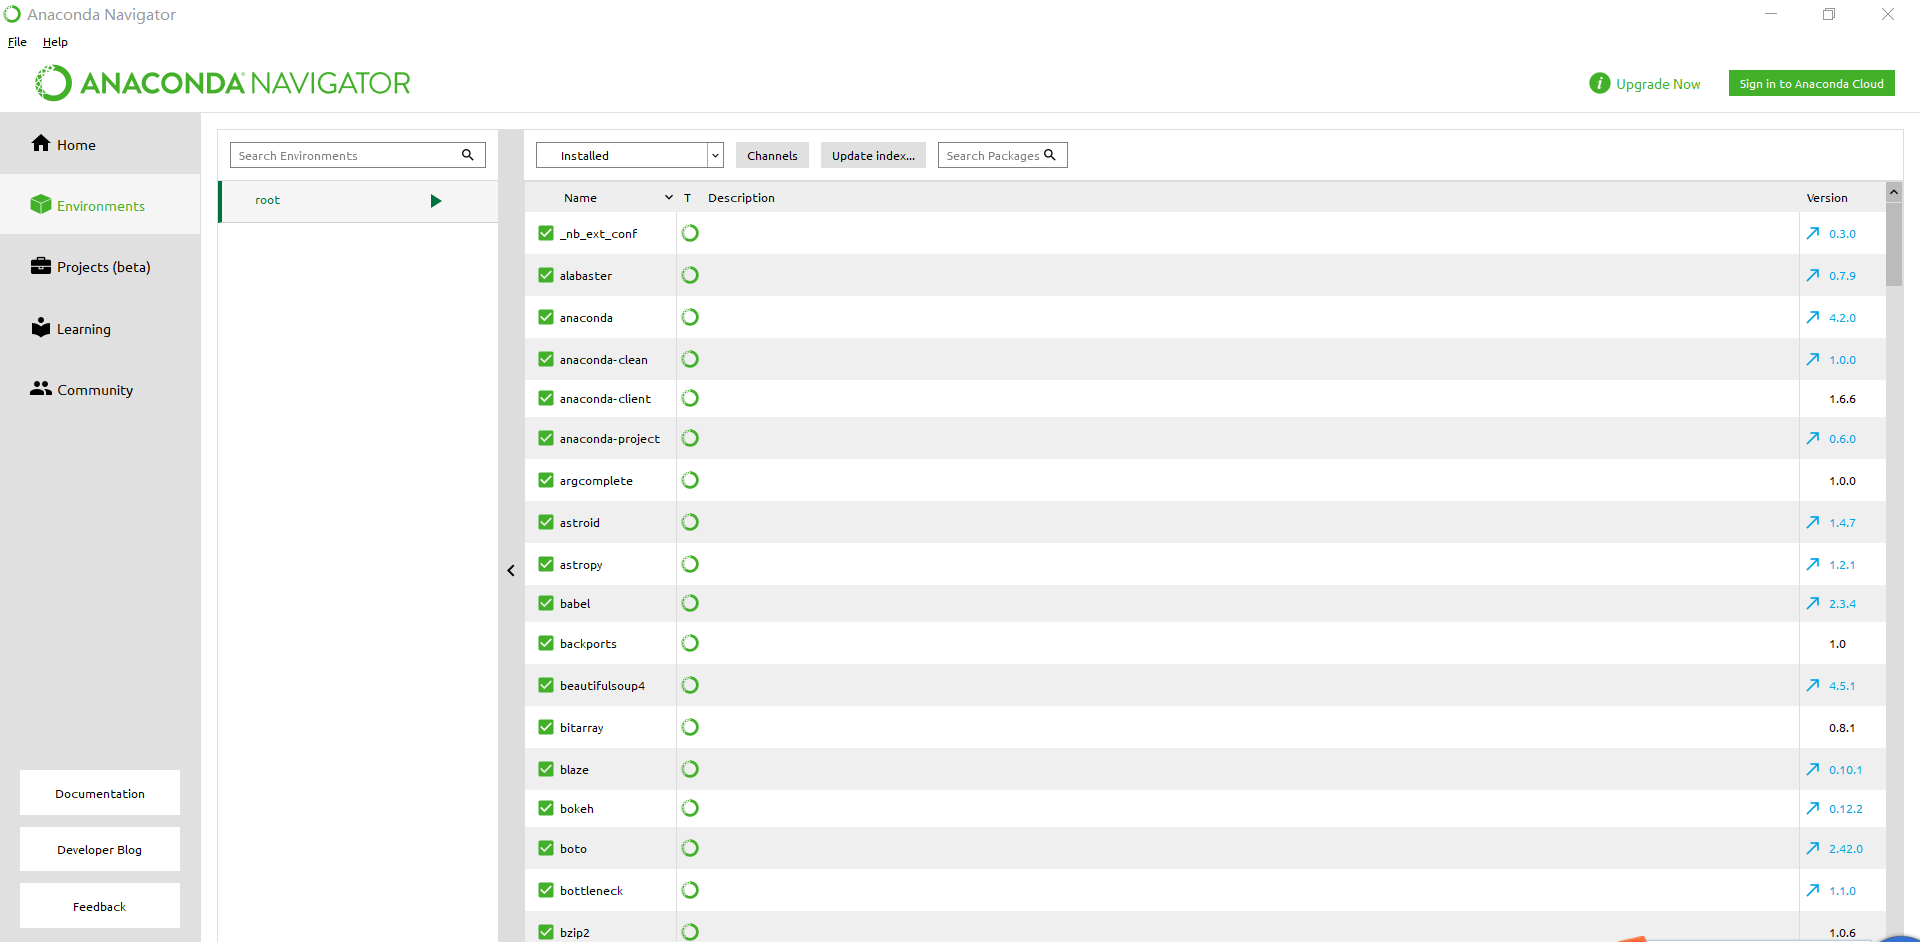1920x942 pixels.
Task: Click the upgrade arrow for babel
Action: (1813, 603)
